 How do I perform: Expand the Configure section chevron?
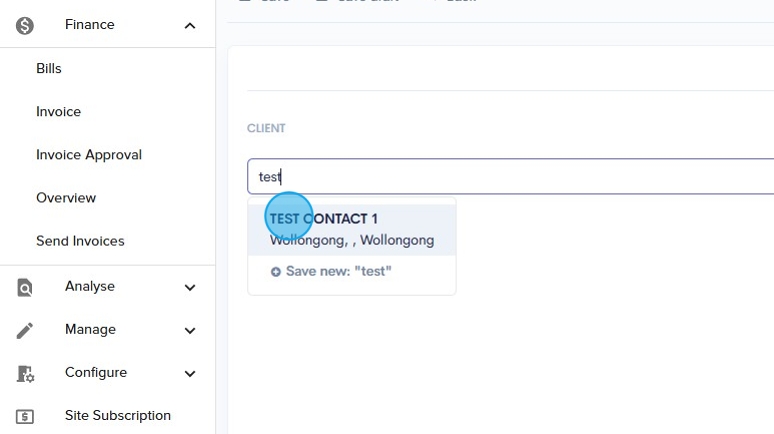click(x=190, y=374)
